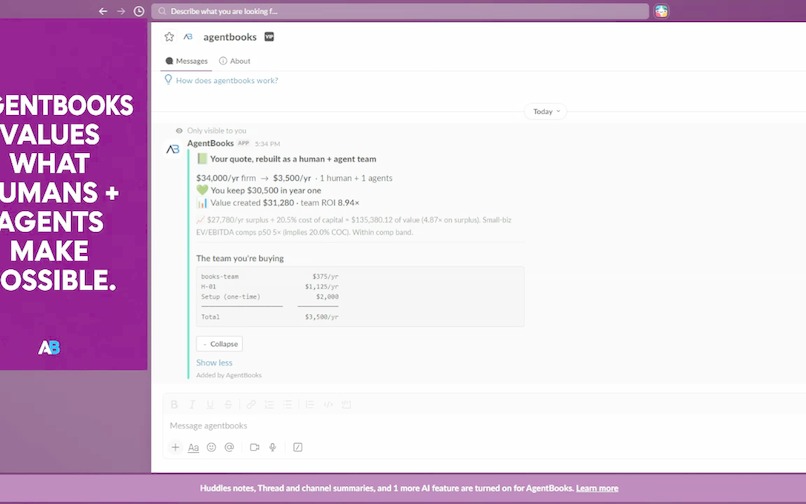
Task: Toggle the Aa formatting toolbar
Action: point(193,447)
